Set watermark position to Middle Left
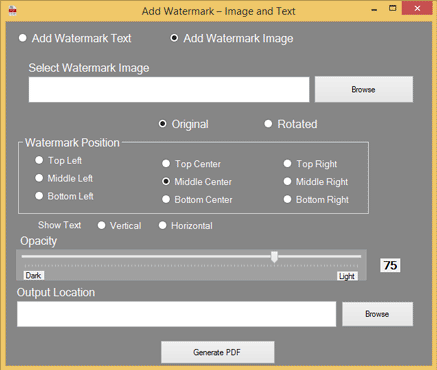437x370 pixels. point(64,178)
